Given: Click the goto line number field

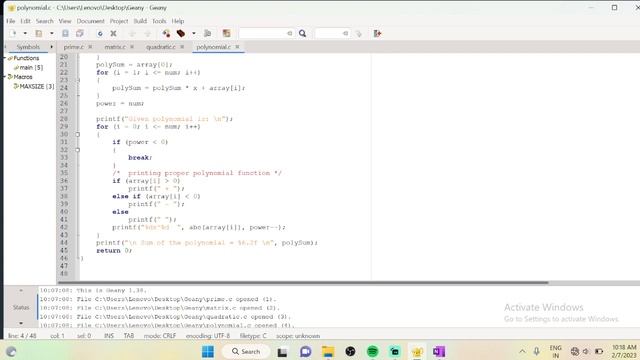Looking at the screenshot, I should coord(331,33).
